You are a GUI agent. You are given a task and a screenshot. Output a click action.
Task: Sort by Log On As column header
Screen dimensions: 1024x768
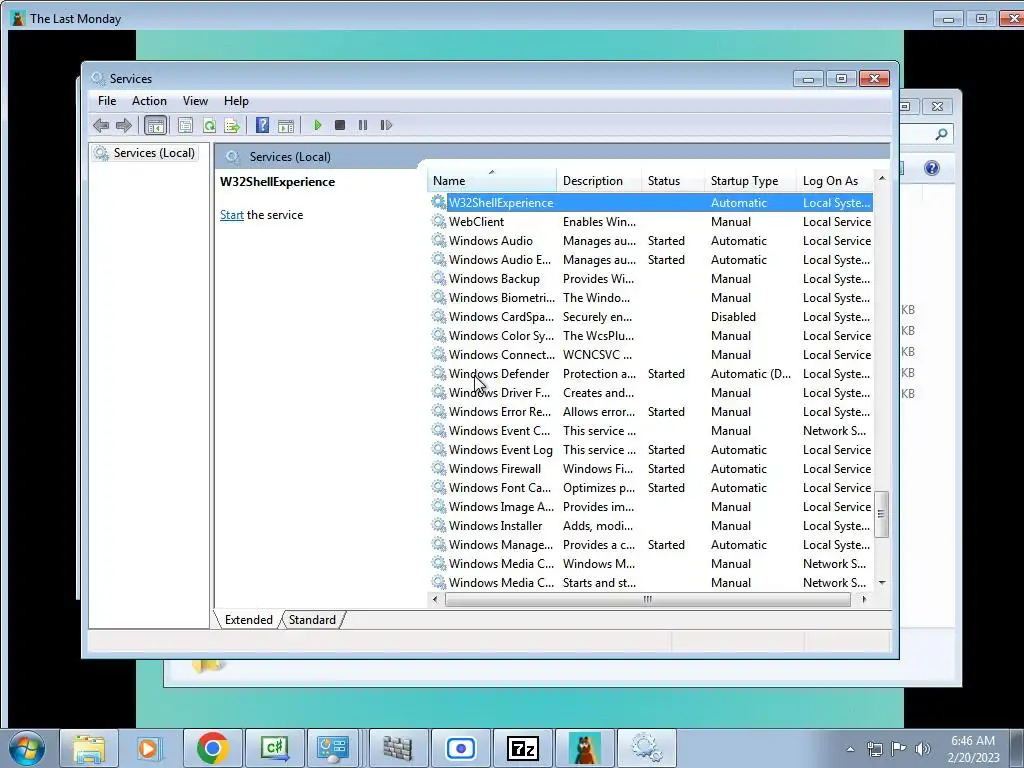point(835,181)
